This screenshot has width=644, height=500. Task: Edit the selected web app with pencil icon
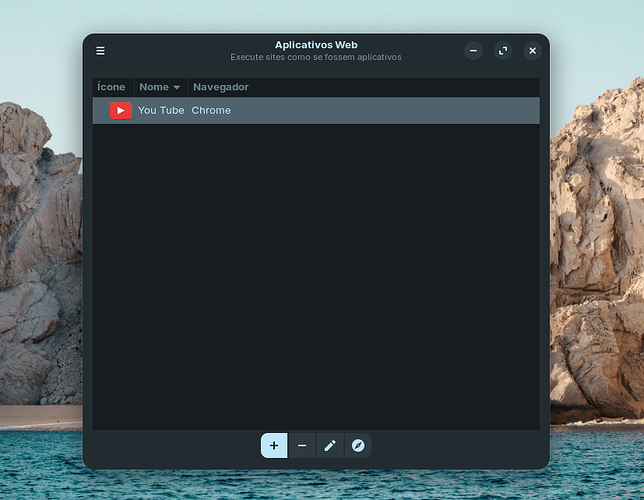pos(330,445)
